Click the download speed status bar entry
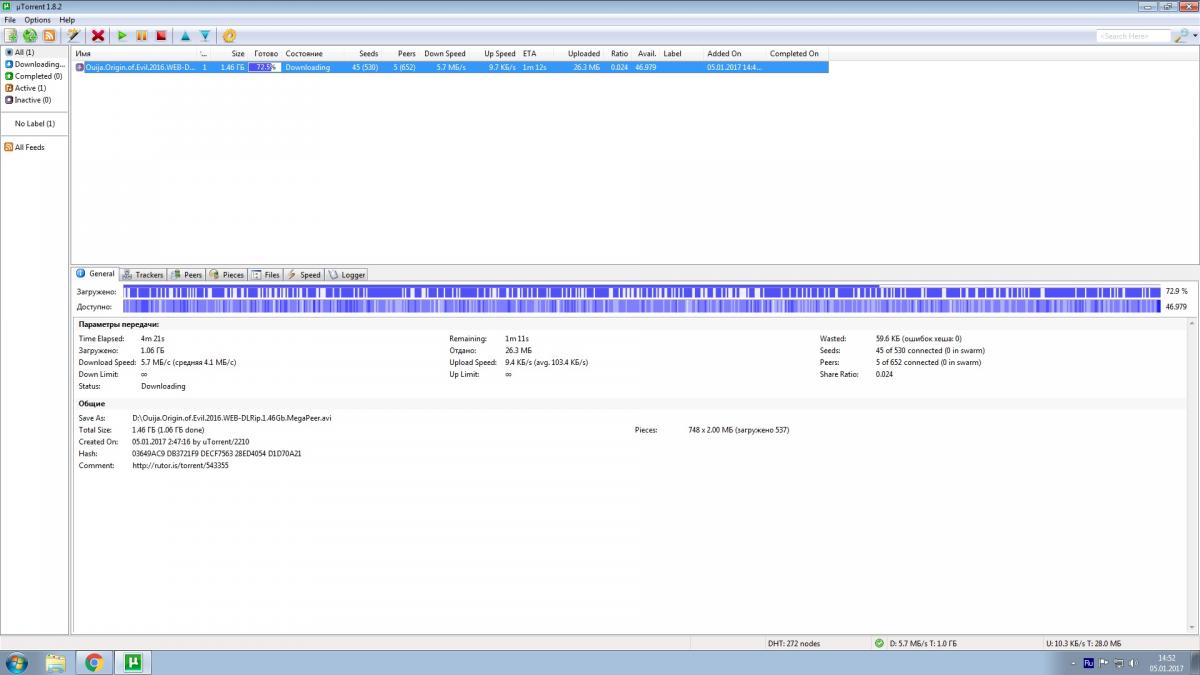Screen dimensions: 1200x675 pos(923,643)
